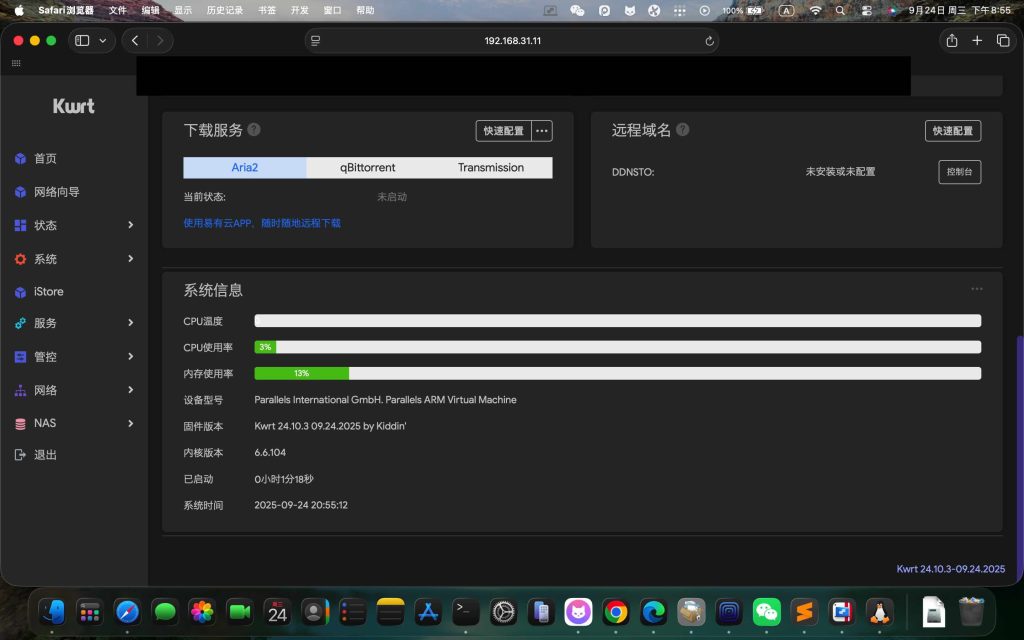
Task: Open the 历史记录 menu in menu bar
Action: (x=224, y=10)
